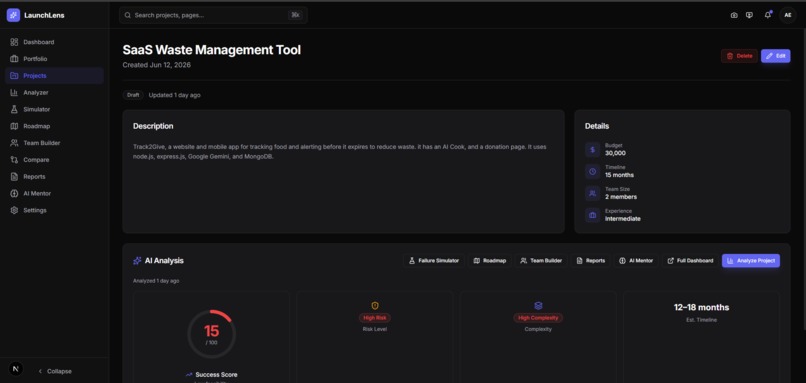Click the SaaS Waste Management Tool title
This screenshot has height=383, width=806.
pyautogui.click(x=212, y=50)
